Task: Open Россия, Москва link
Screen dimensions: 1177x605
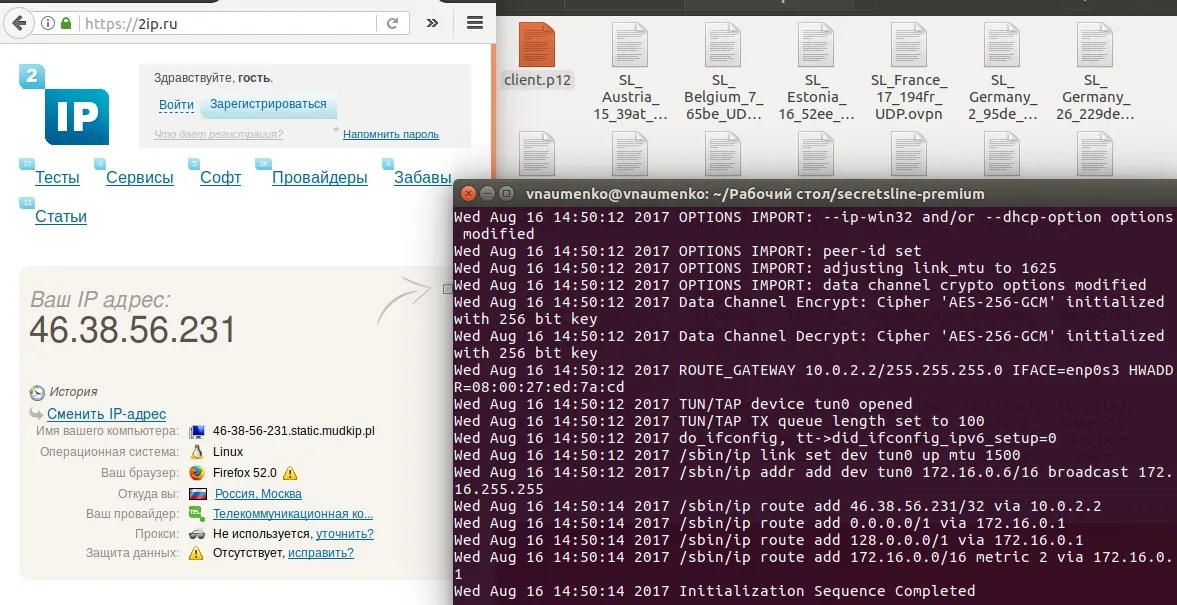Action: click(x=258, y=494)
